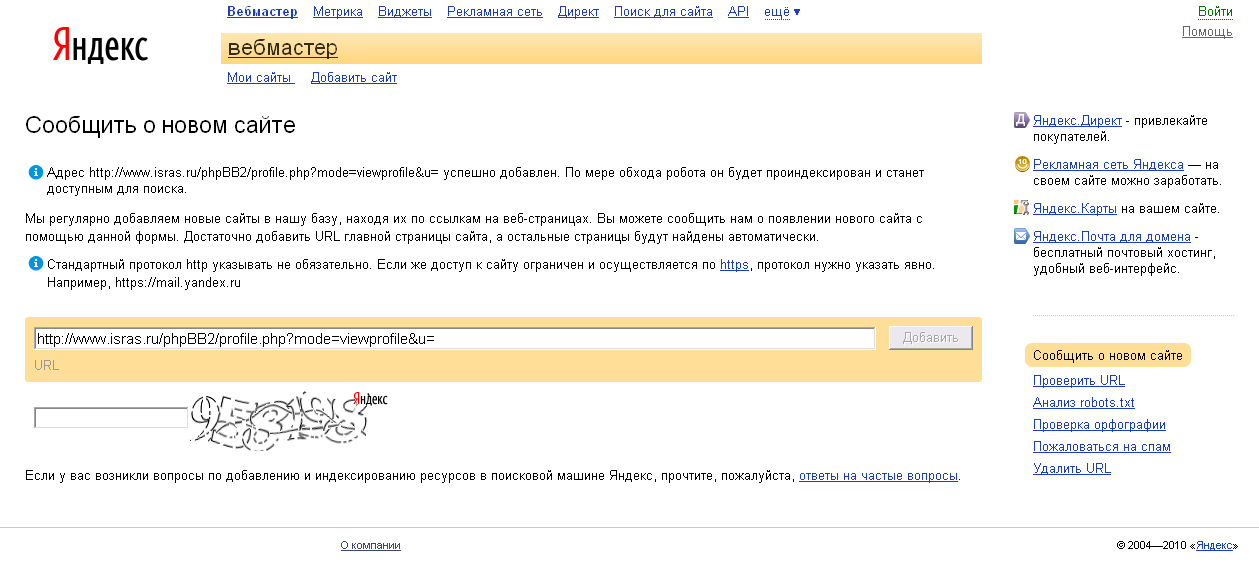Open Рекламная сеть in the top navigation

[495, 12]
